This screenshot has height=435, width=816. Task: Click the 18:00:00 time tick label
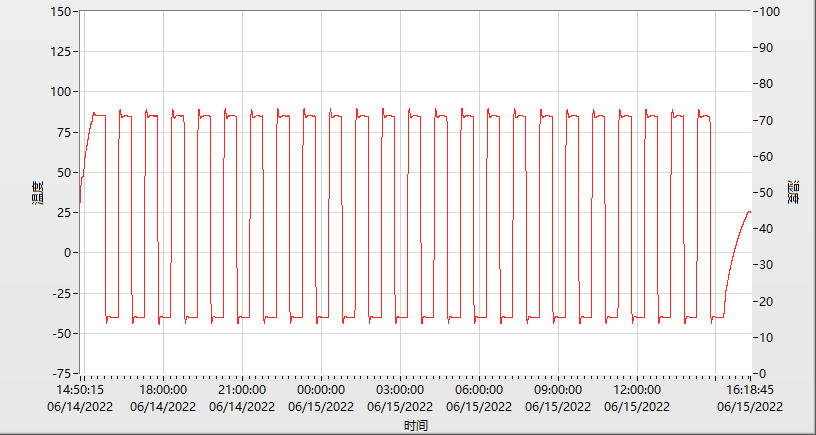coord(163,390)
